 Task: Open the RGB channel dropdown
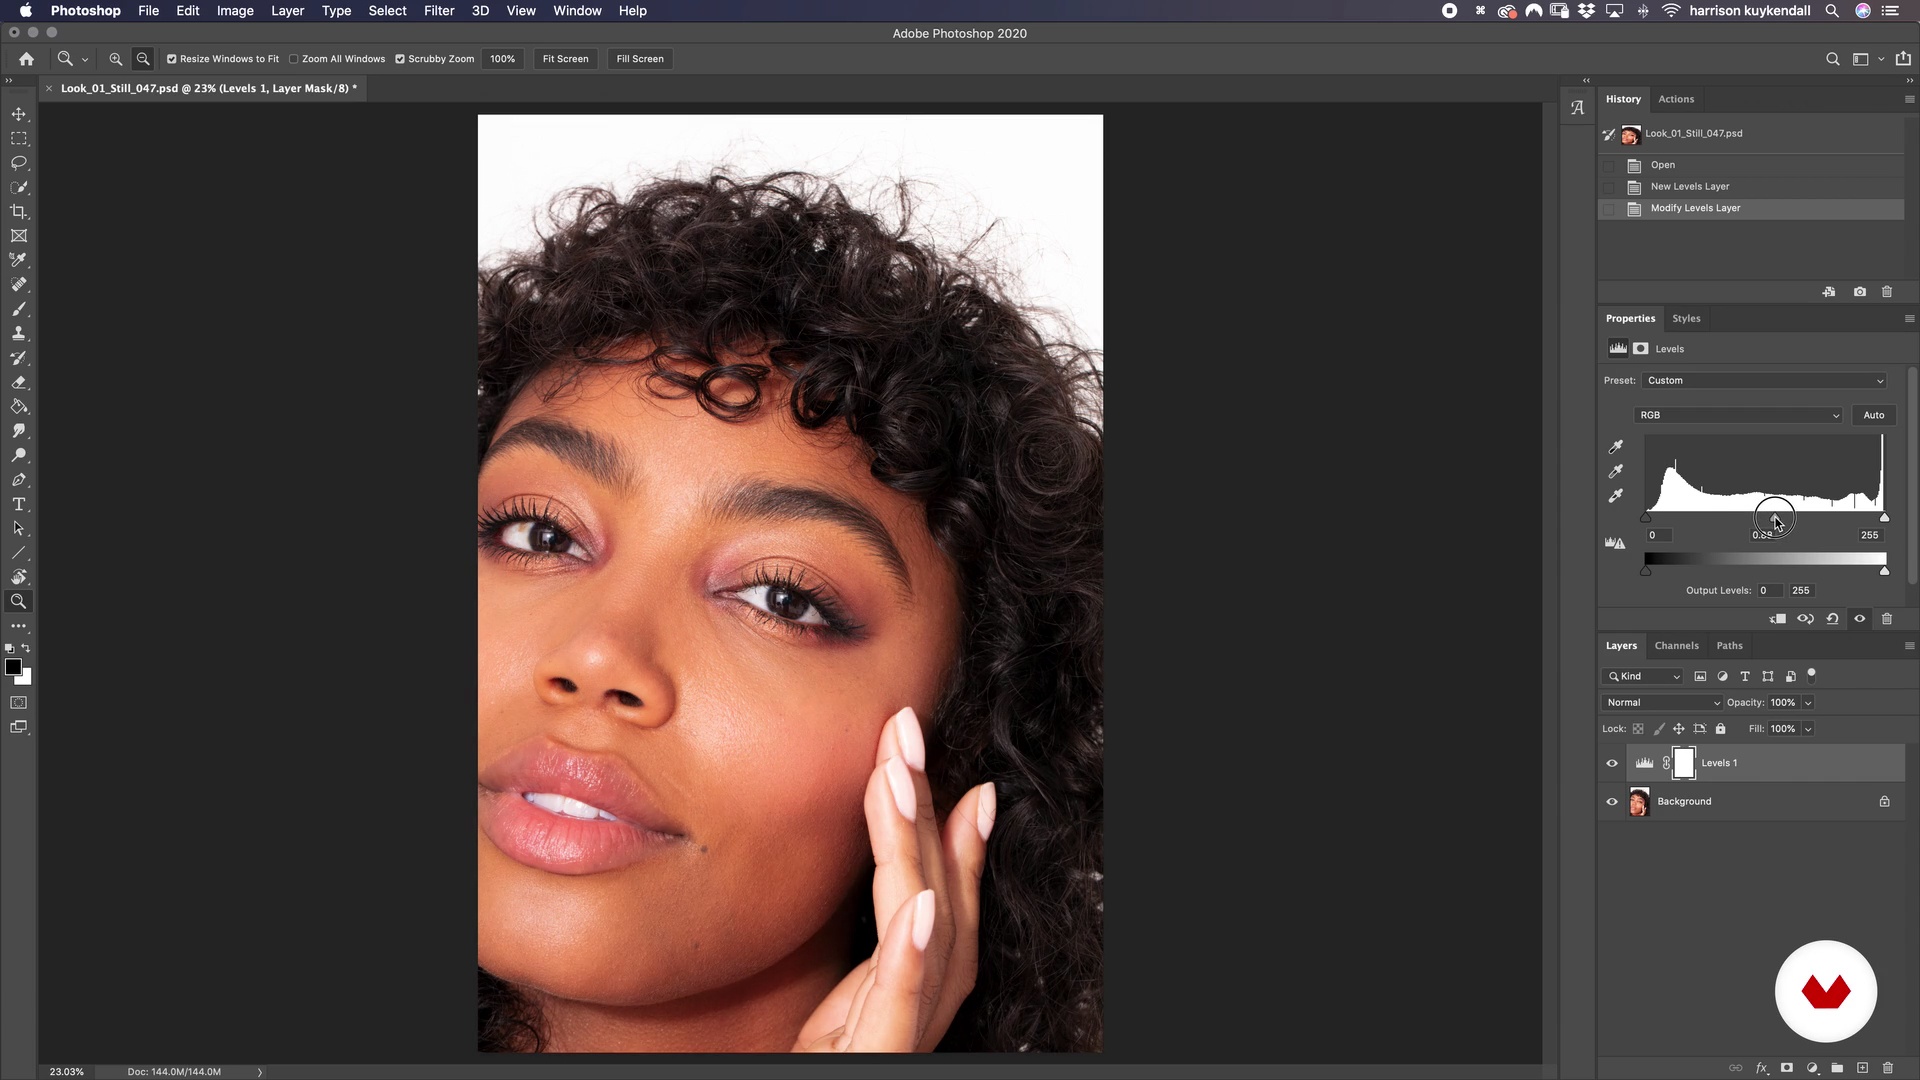(x=1738, y=415)
